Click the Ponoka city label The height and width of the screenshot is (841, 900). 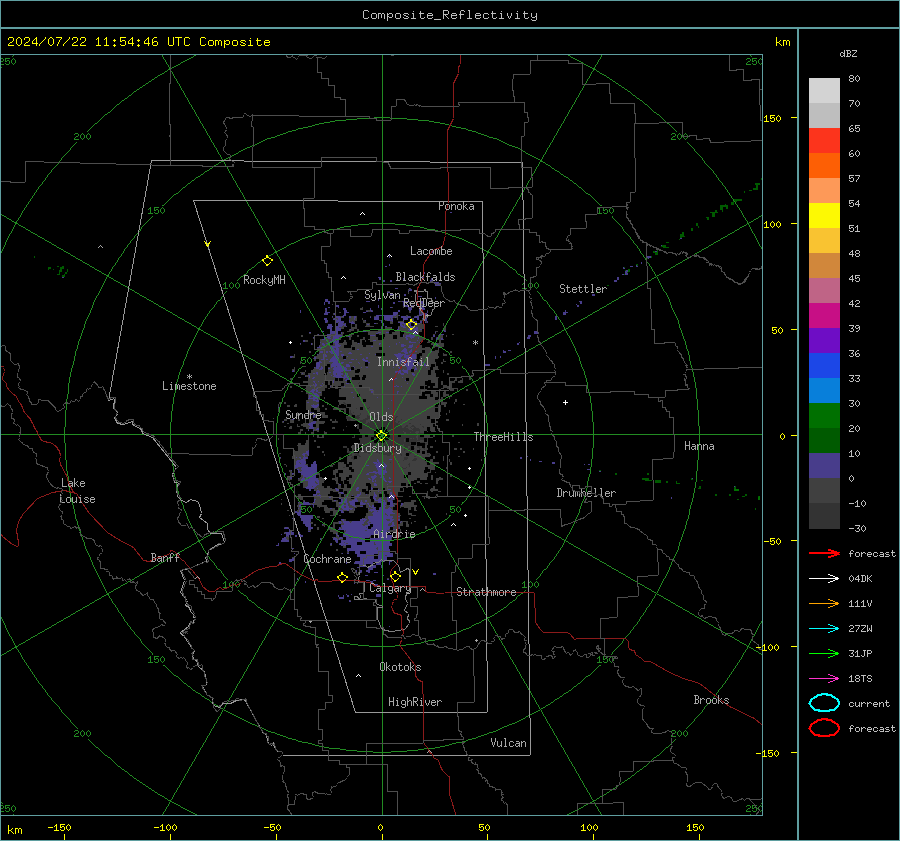[456, 206]
